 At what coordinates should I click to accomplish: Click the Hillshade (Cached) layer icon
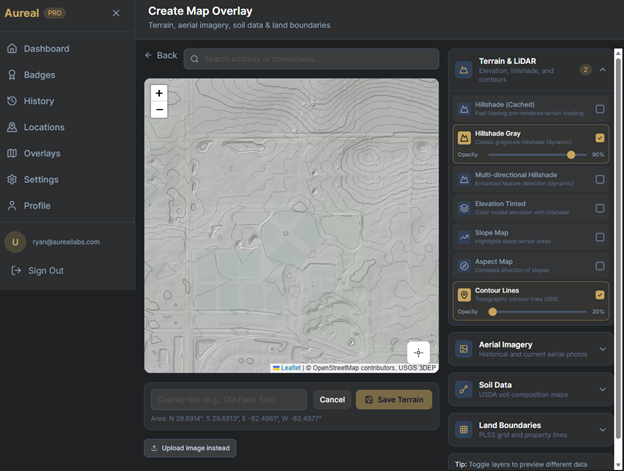[x=464, y=109]
